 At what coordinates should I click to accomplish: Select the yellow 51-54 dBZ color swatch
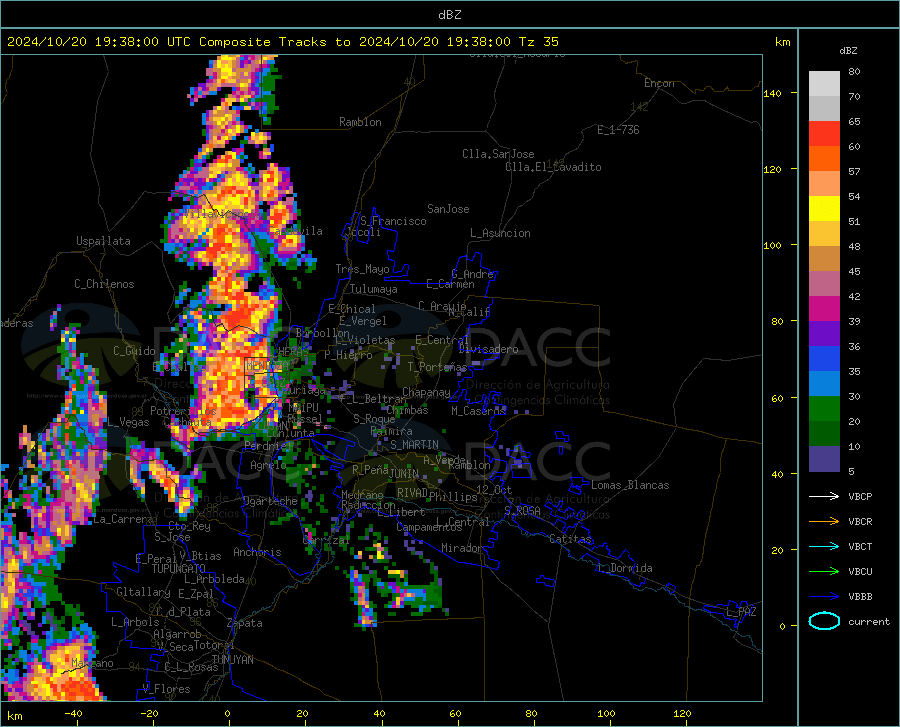point(824,209)
